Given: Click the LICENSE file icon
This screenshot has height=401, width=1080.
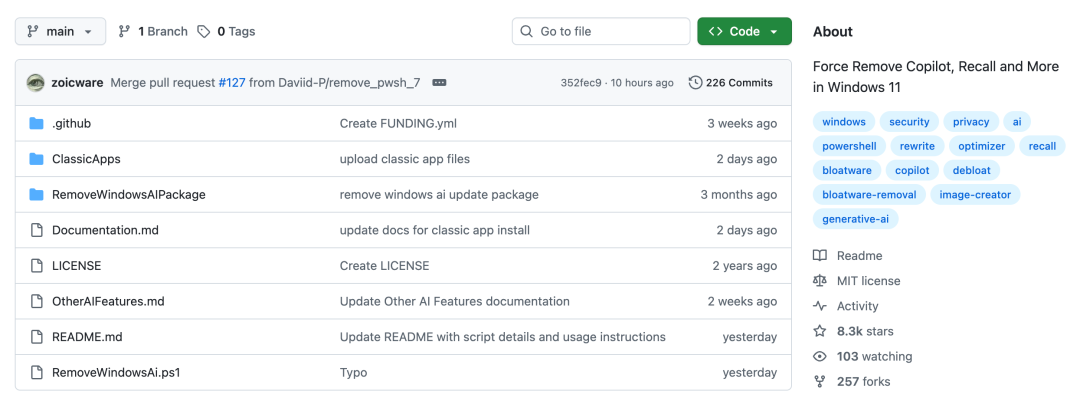Looking at the screenshot, I should pos(37,266).
